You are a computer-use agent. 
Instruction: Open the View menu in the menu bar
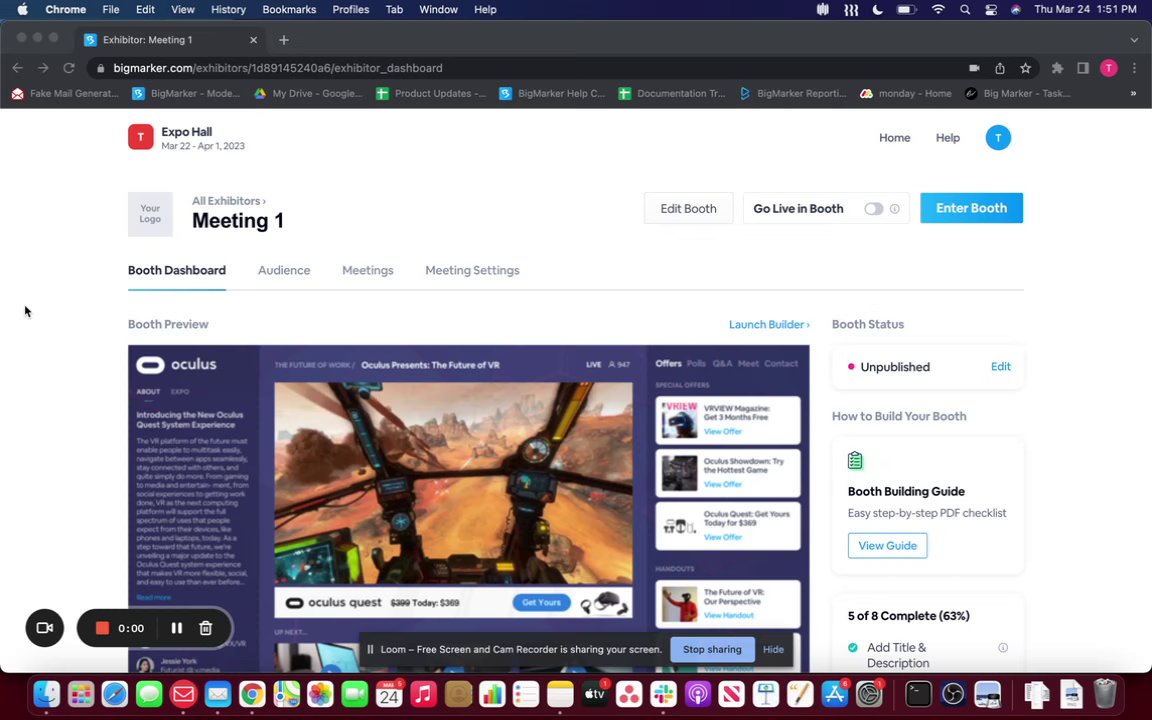pyautogui.click(x=182, y=10)
